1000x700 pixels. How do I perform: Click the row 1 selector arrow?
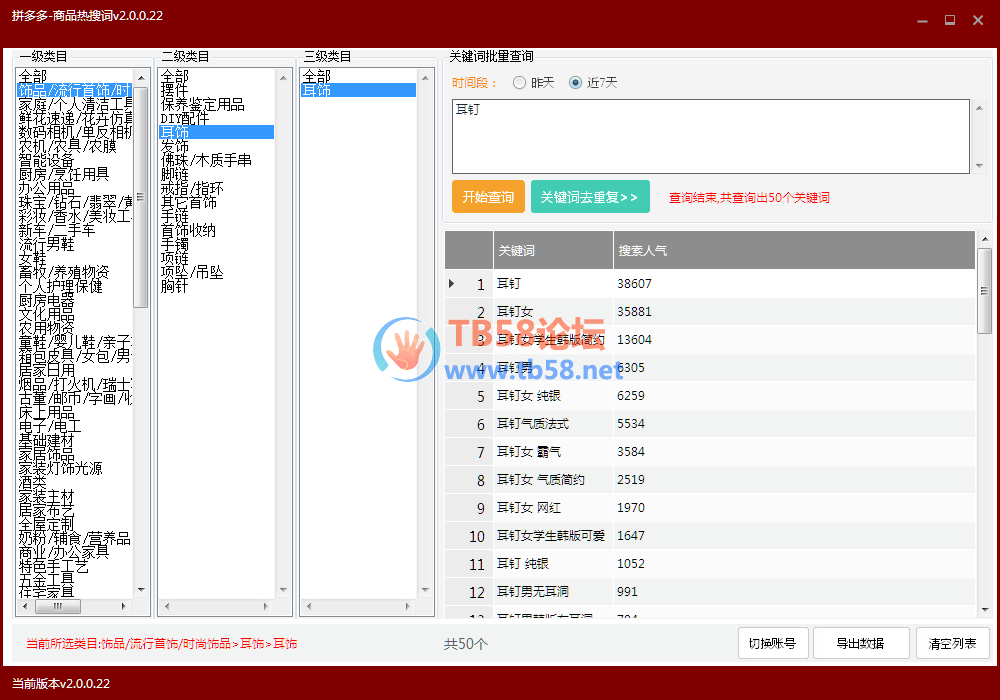[x=452, y=284]
